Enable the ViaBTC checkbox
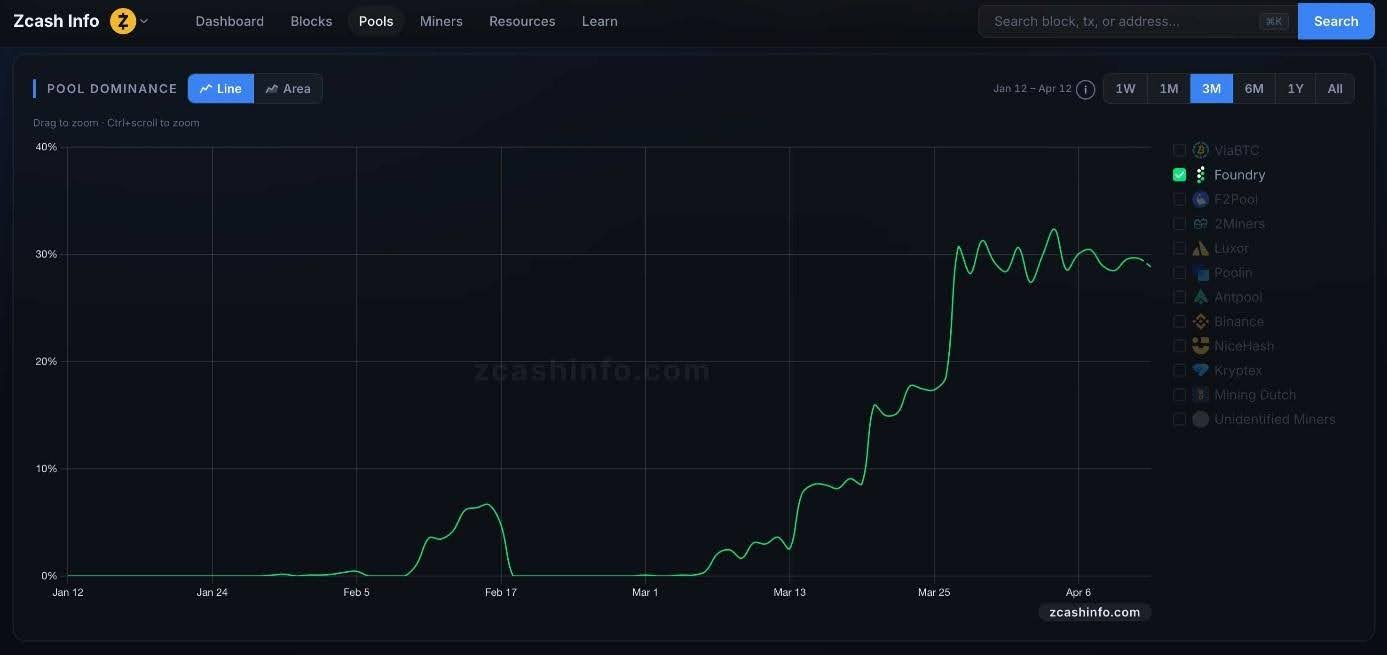The height and width of the screenshot is (655, 1387). click(x=1179, y=149)
